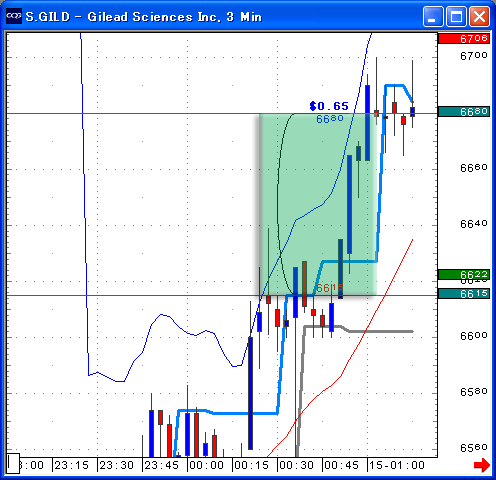496x480 pixels.
Task: Click the CQG icon in title bar
Action: point(14,16)
